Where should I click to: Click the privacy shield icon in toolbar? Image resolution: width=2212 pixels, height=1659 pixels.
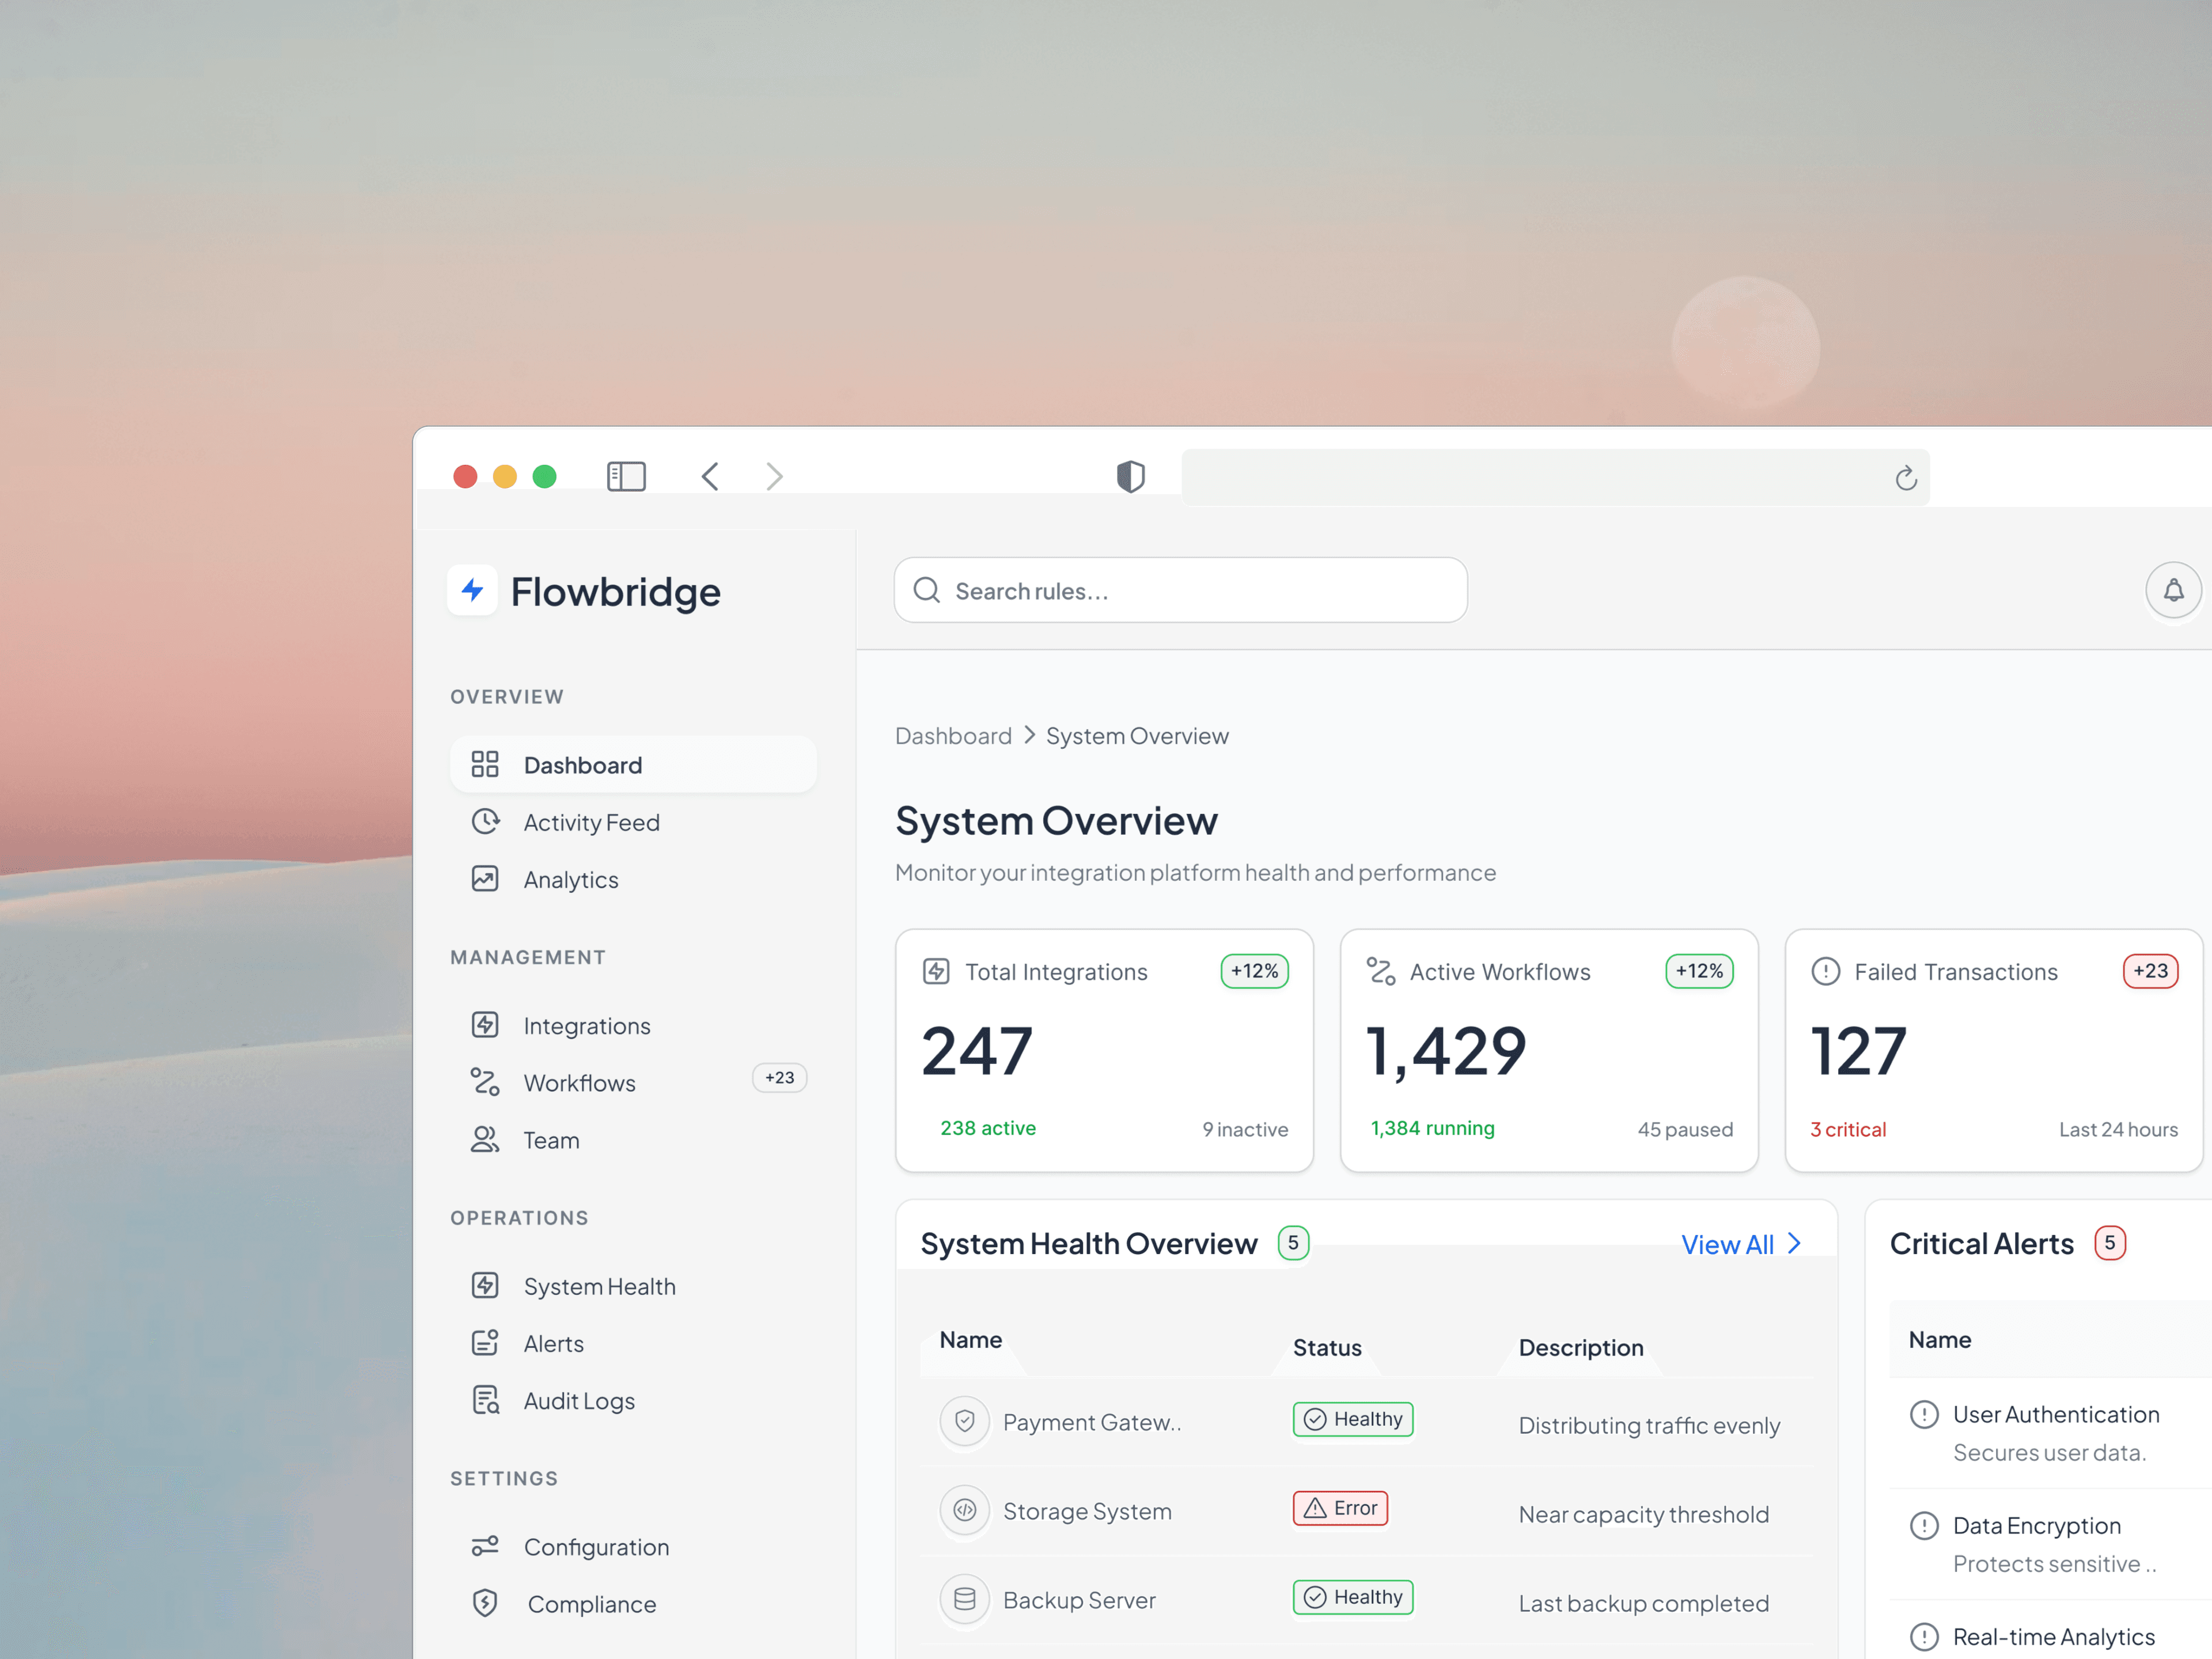click(x=1130, y=476)
